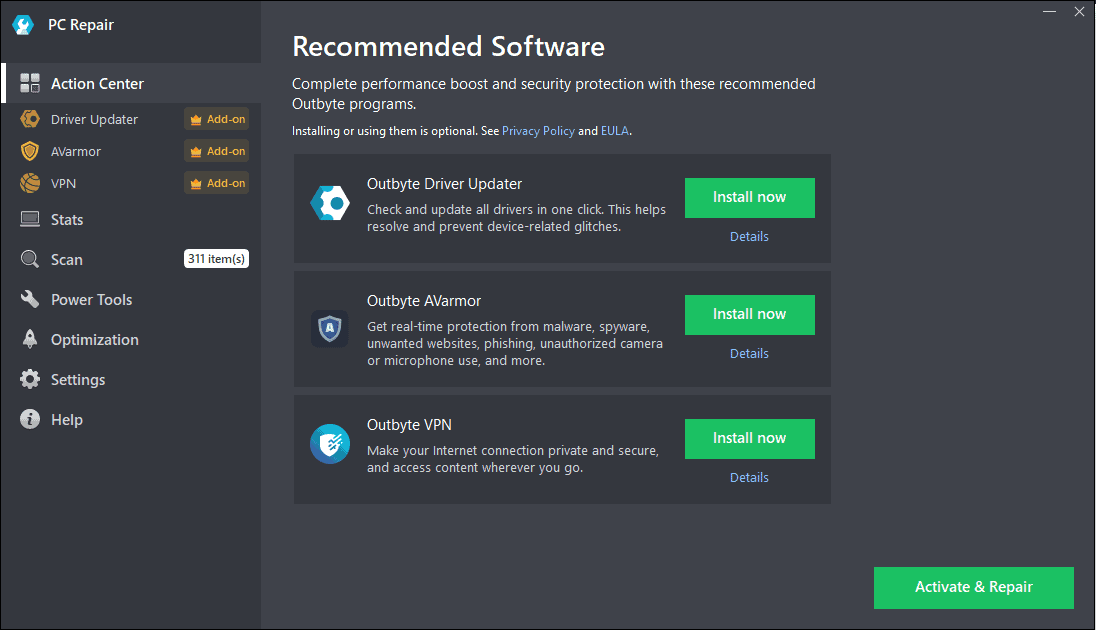The width and height of the screenshot is (1096, 630).
Task: Open the Scan section
Action: click(x=131, y=259)
